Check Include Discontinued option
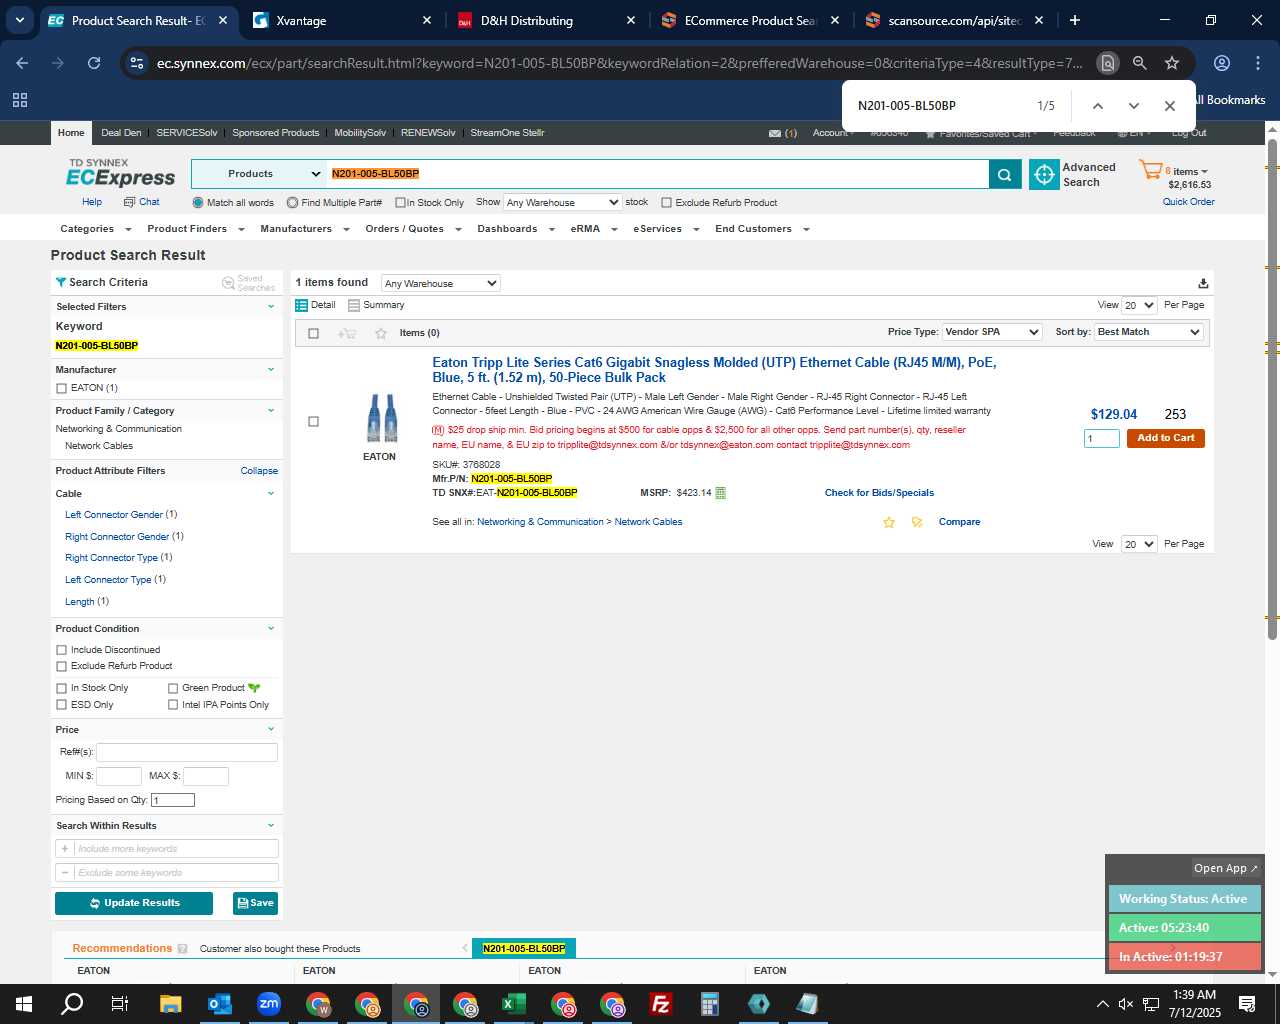The image size is (1280, 1024). 61,650
